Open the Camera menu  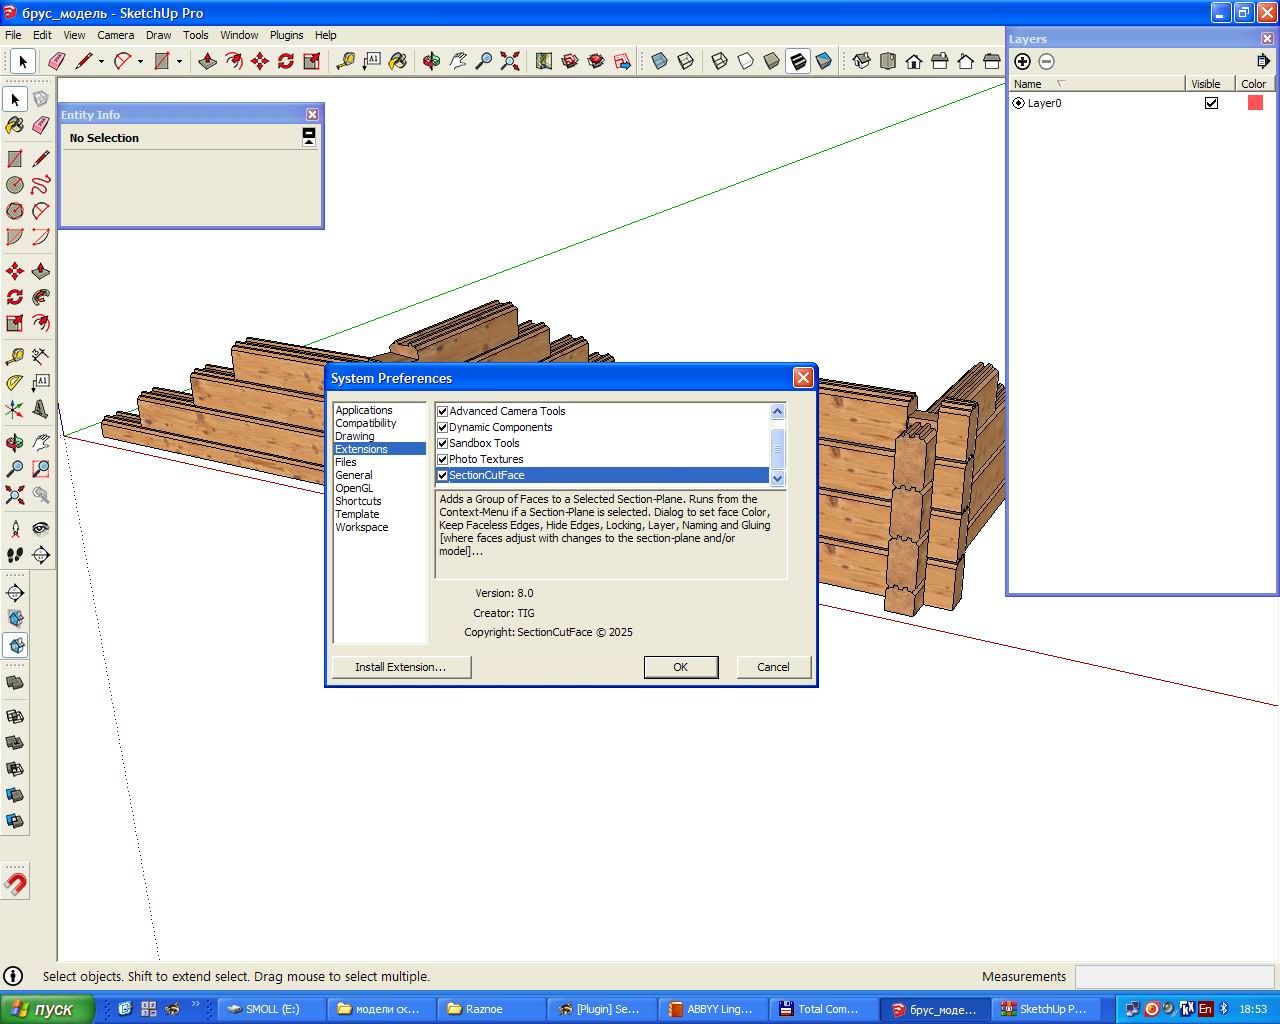coord(115,35)
